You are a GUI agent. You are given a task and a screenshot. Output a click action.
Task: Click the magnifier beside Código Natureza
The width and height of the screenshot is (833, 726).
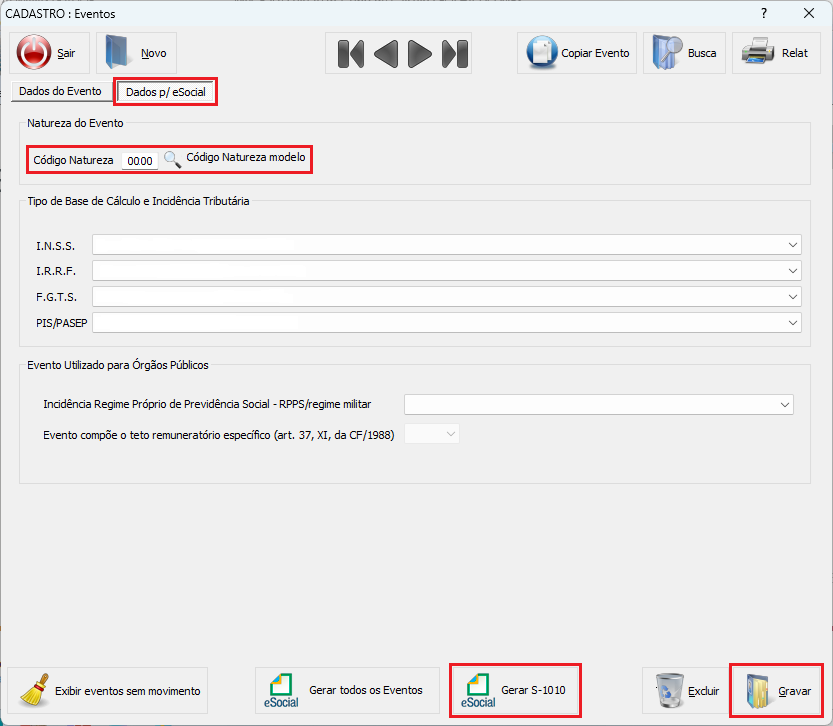[x=173, y=159]
